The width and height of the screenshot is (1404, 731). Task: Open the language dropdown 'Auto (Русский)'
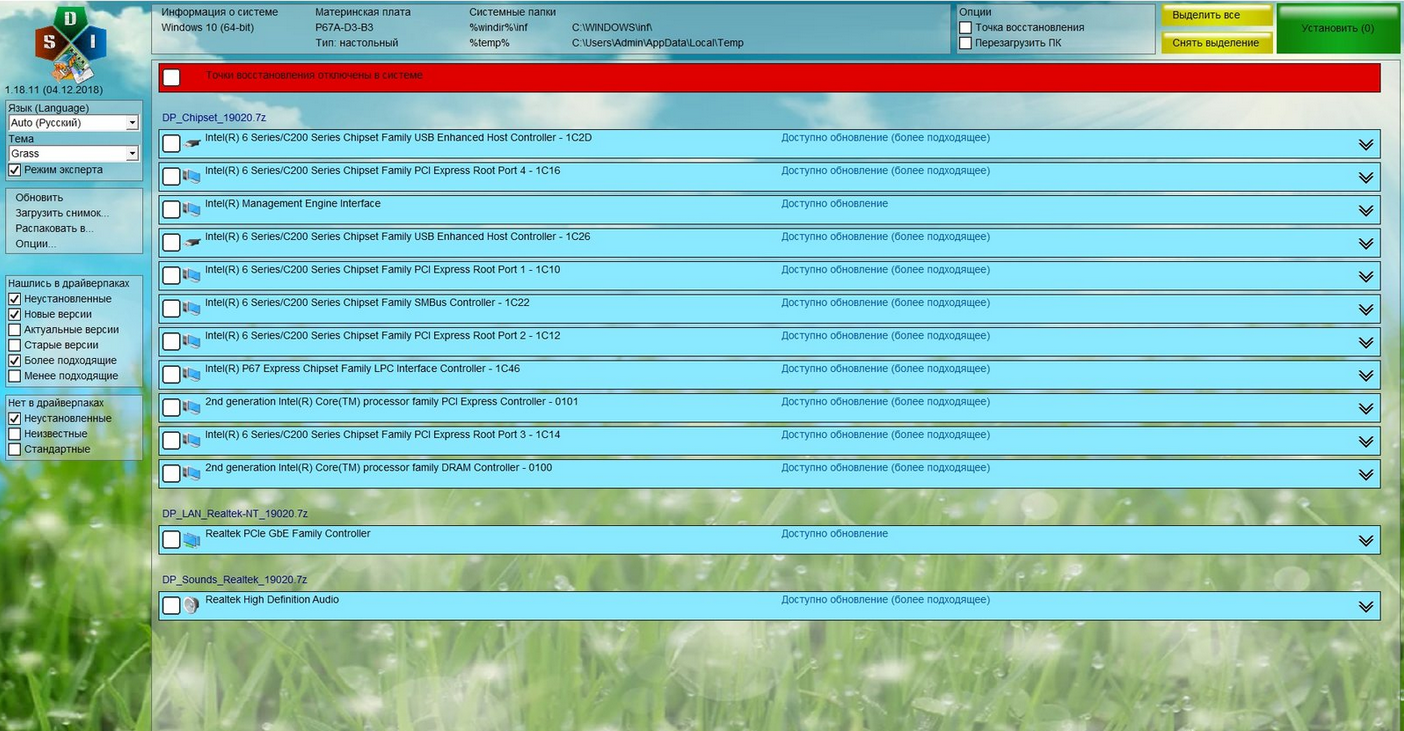pyautogui.click(x=73, y=123)
